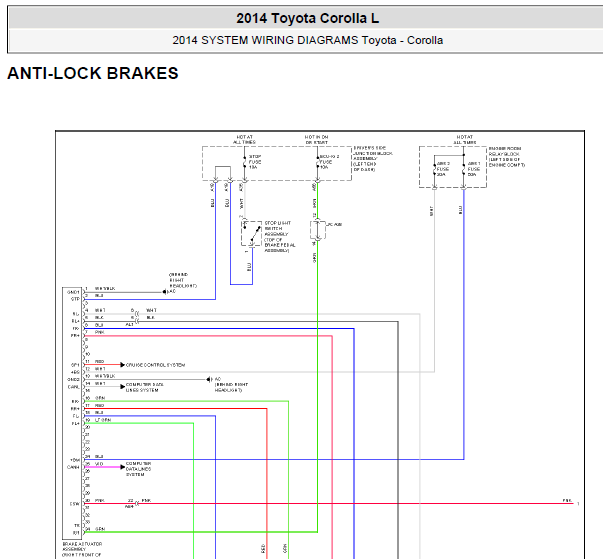Click the +BM terminal label

tap(75, 460)
